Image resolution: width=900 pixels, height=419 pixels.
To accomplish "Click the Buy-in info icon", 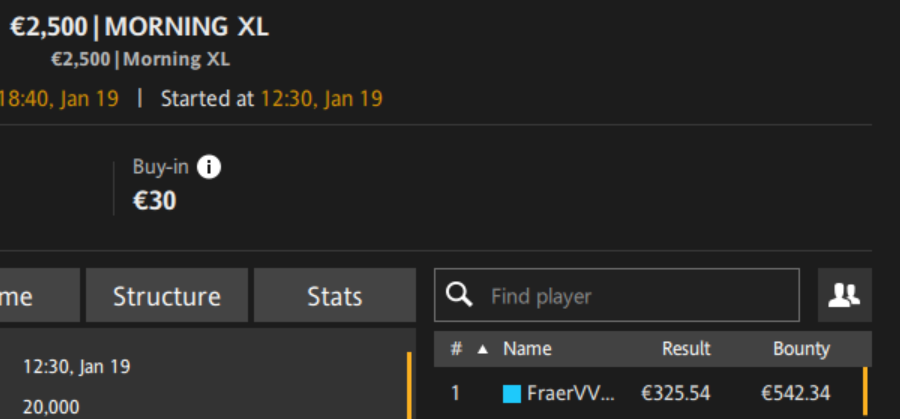I will point(209,168).
